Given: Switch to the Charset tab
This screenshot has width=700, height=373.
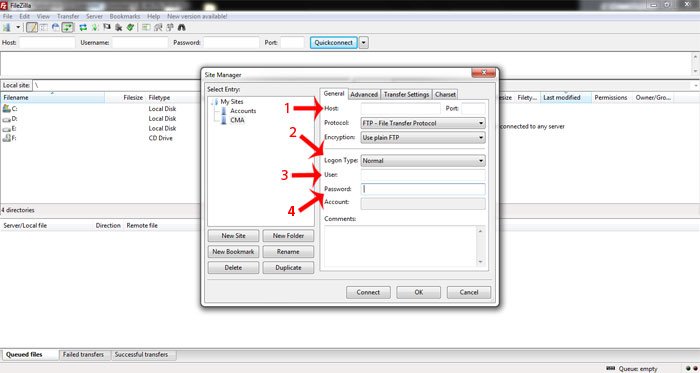Looking at the screenshot, I should [x=446, y=95].
